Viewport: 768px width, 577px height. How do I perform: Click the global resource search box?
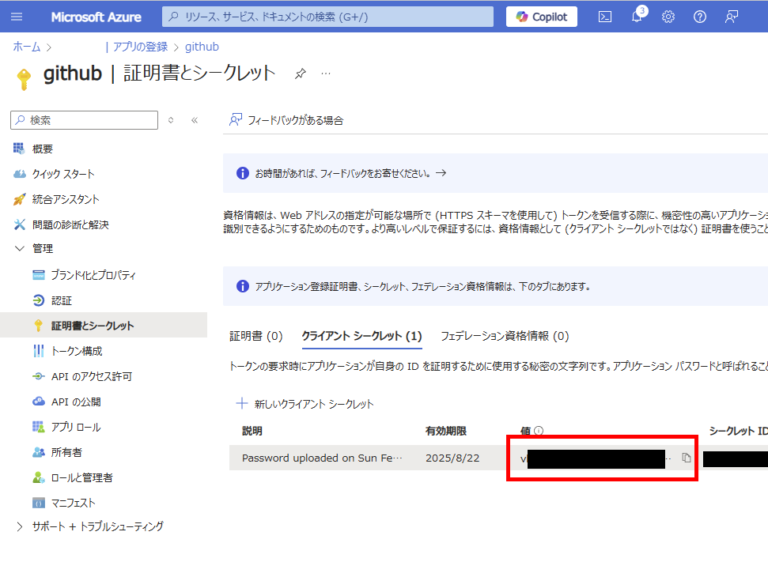pos(328,17)
